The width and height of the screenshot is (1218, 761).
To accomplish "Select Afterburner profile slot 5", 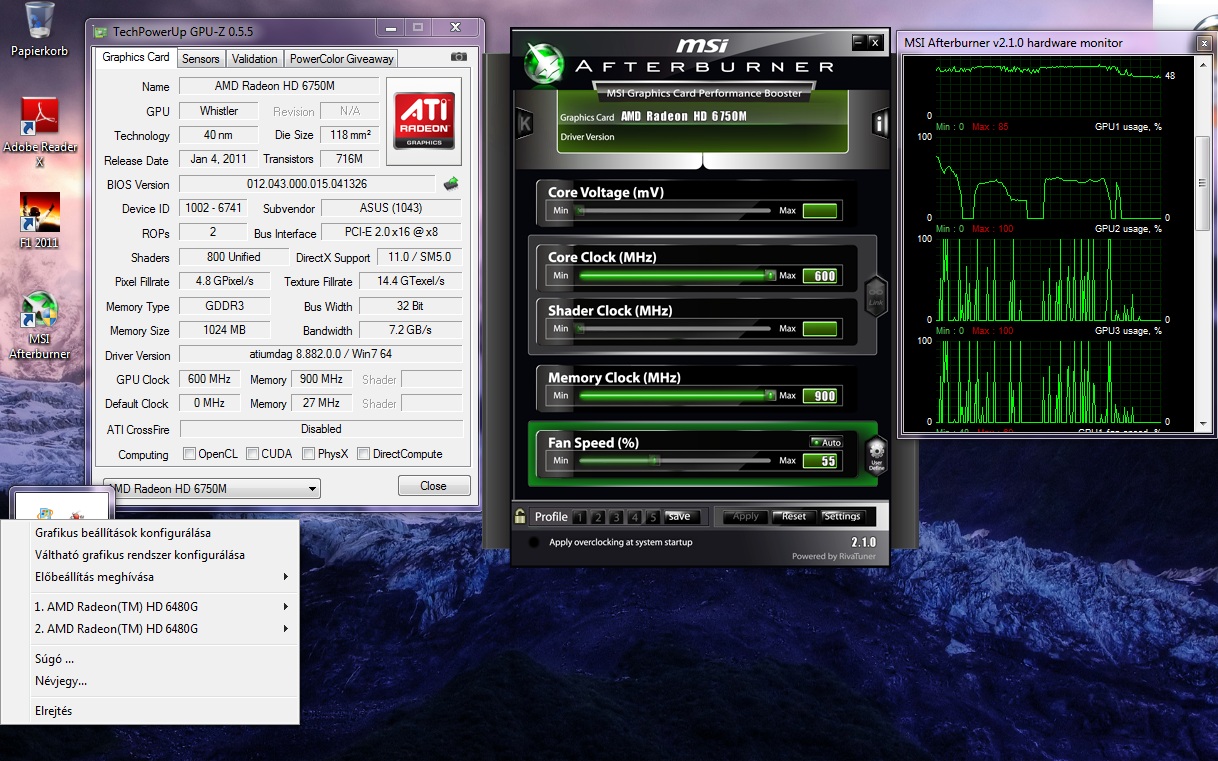I will 652,517.
